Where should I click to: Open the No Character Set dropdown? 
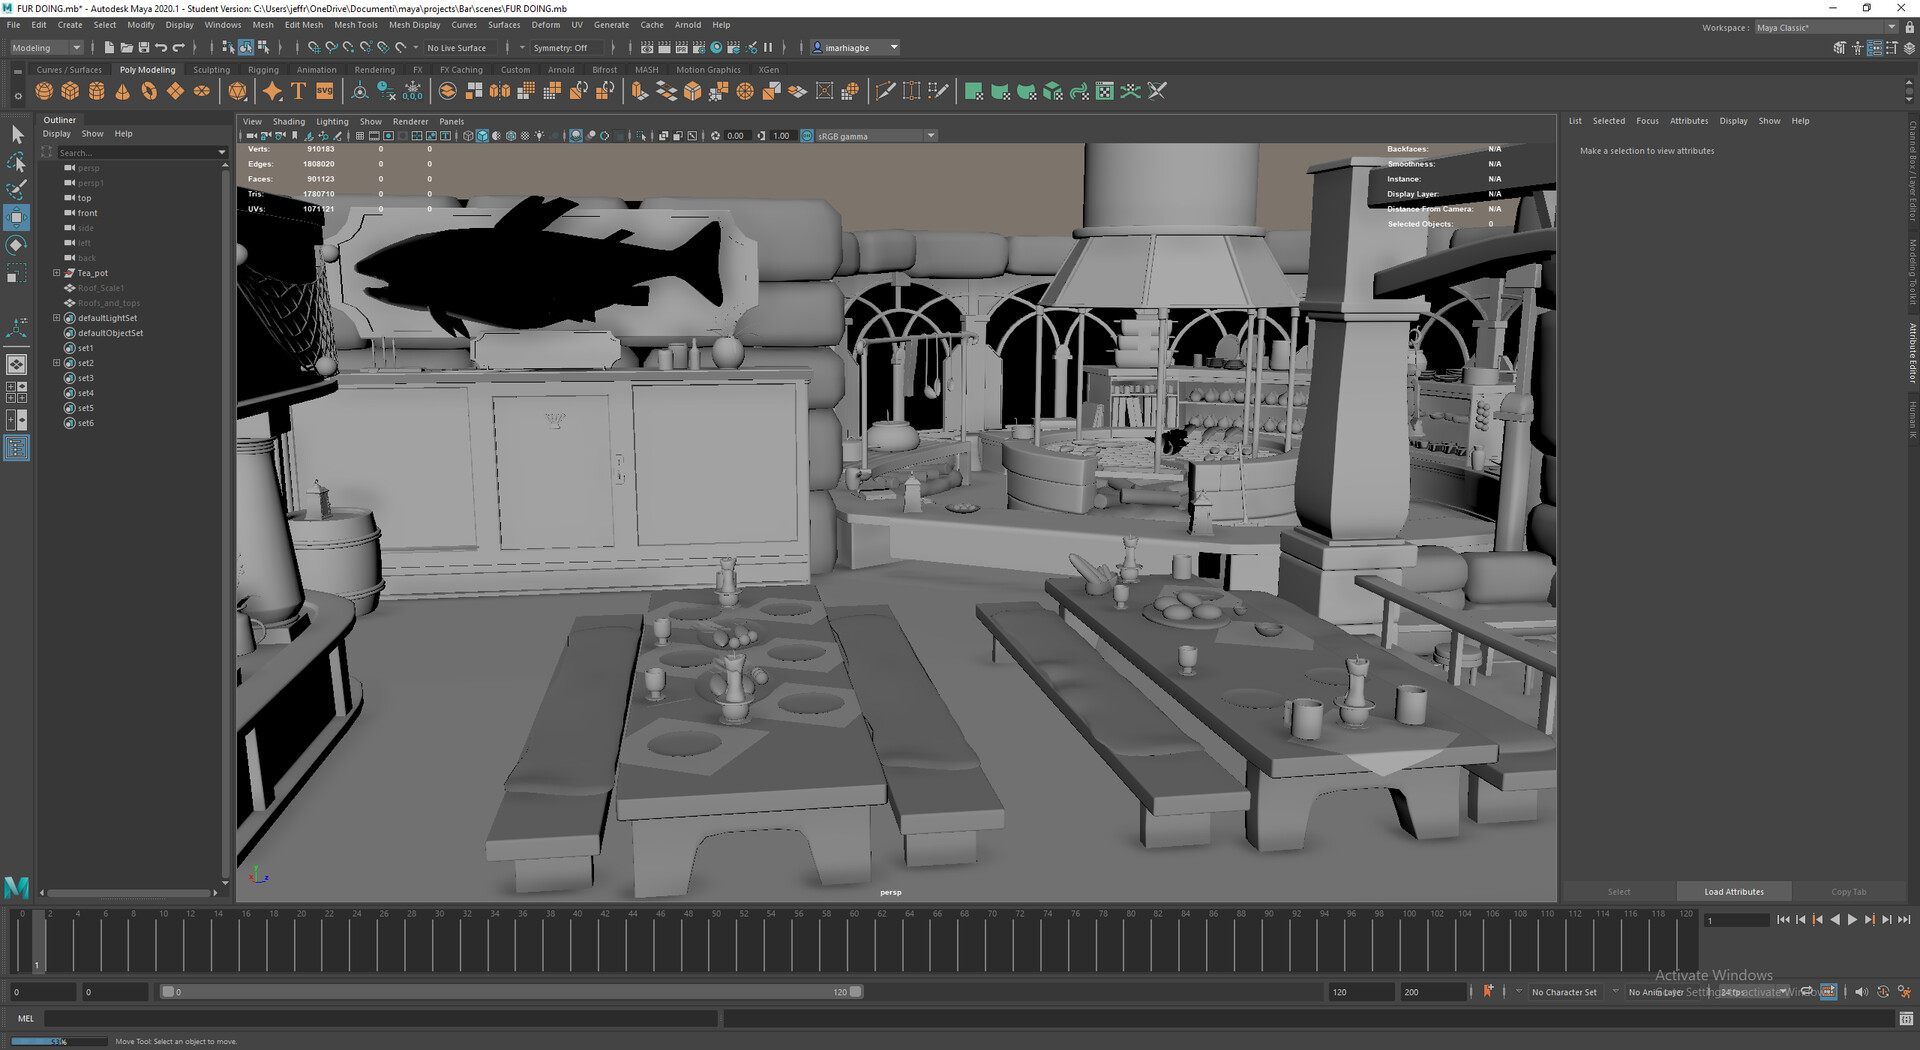(1565, 992)
